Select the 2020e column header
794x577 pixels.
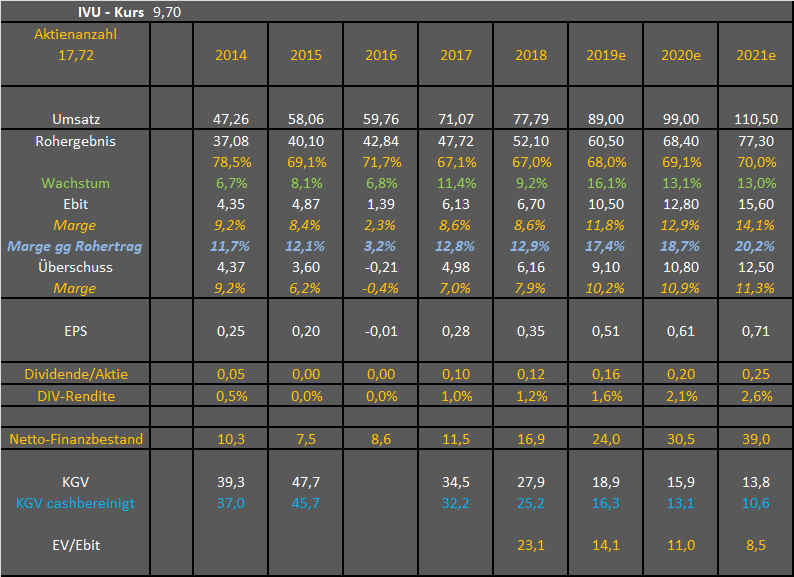click(x=681, y=55)
